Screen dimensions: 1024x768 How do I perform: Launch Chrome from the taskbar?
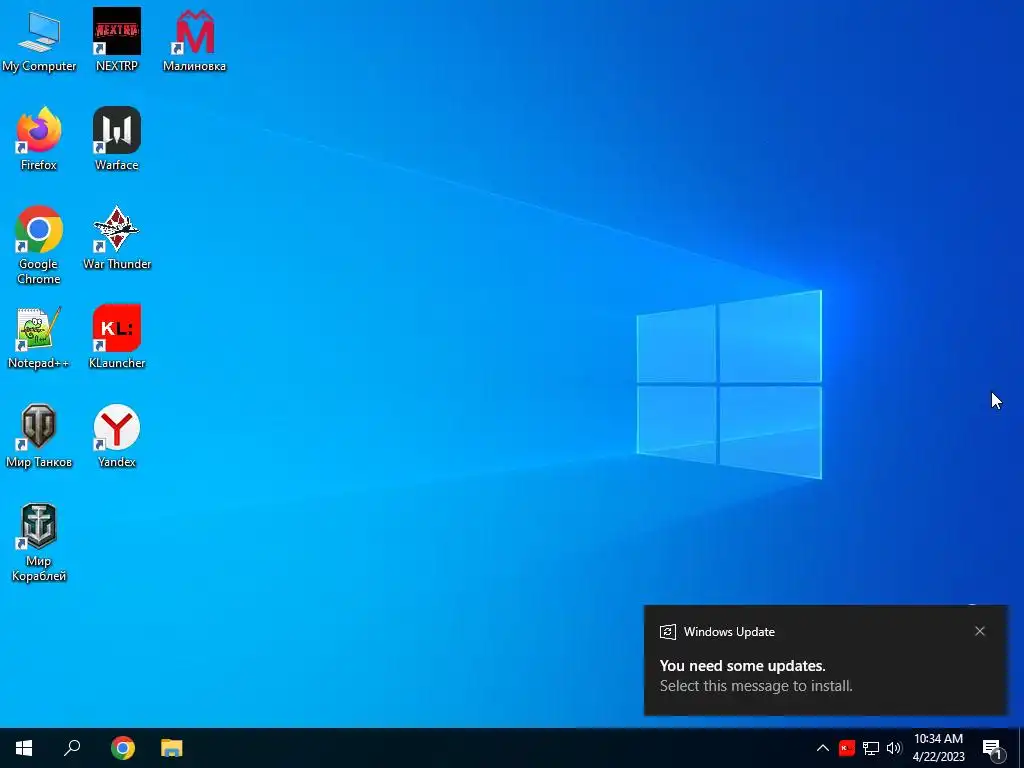(x=123, y=748)
